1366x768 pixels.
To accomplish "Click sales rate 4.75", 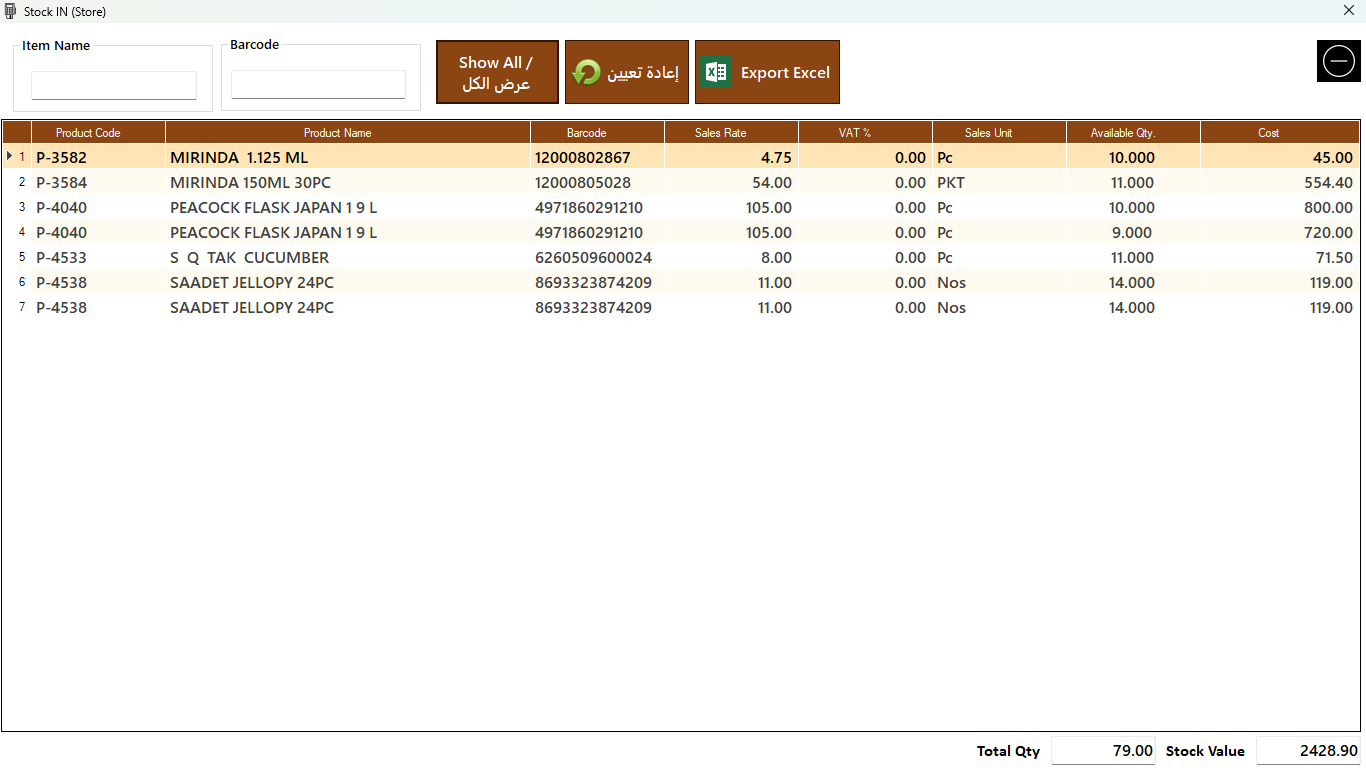I will pyautogui.click(x=776, y=158).
